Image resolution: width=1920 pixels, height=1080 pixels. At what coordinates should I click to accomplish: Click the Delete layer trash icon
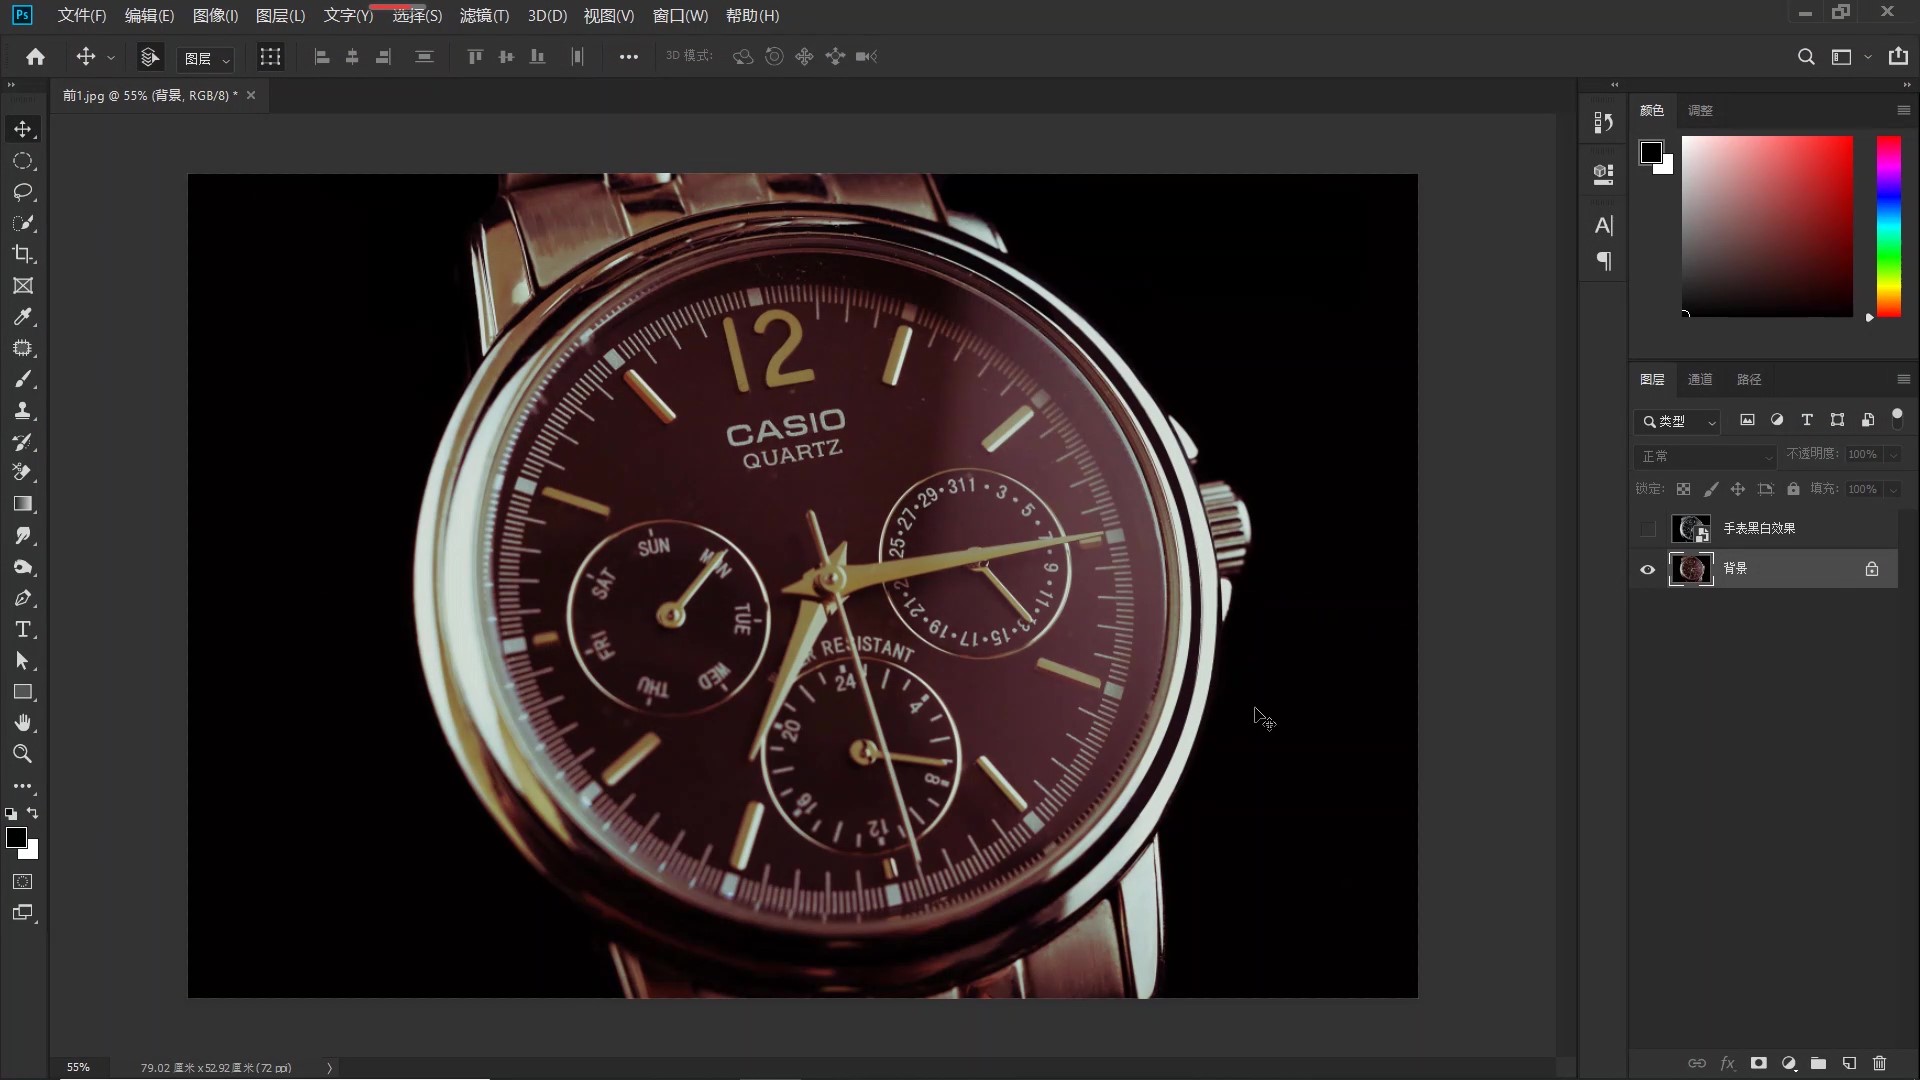point(1879,1063)
